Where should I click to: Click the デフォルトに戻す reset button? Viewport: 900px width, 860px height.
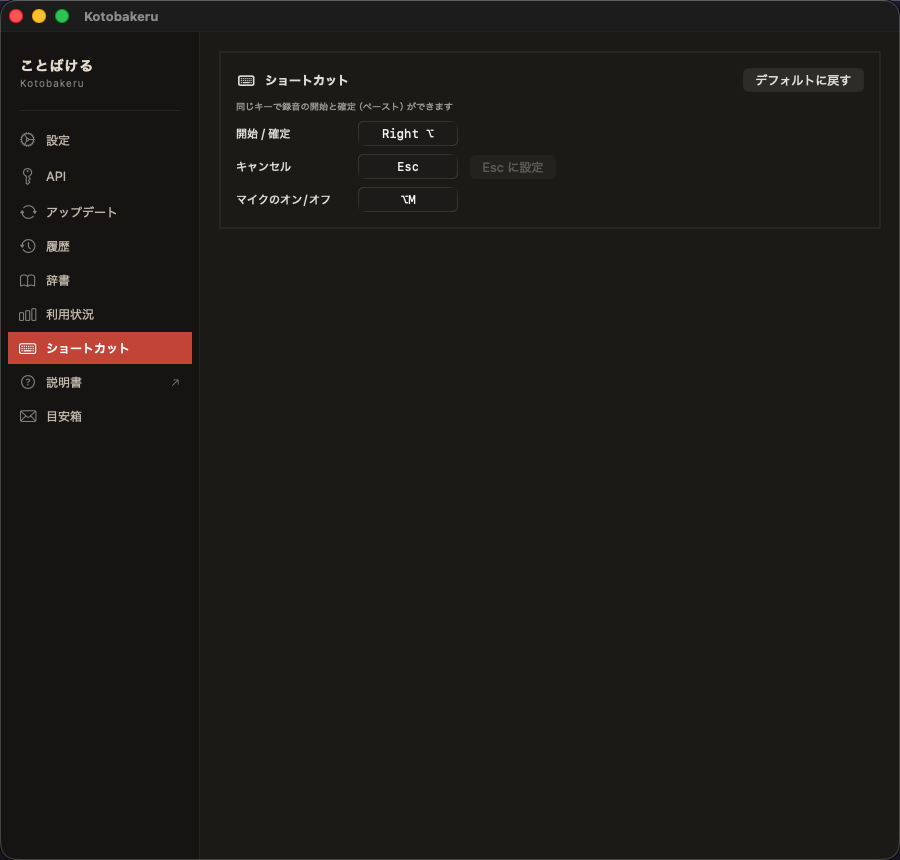(x=803, y=80)
